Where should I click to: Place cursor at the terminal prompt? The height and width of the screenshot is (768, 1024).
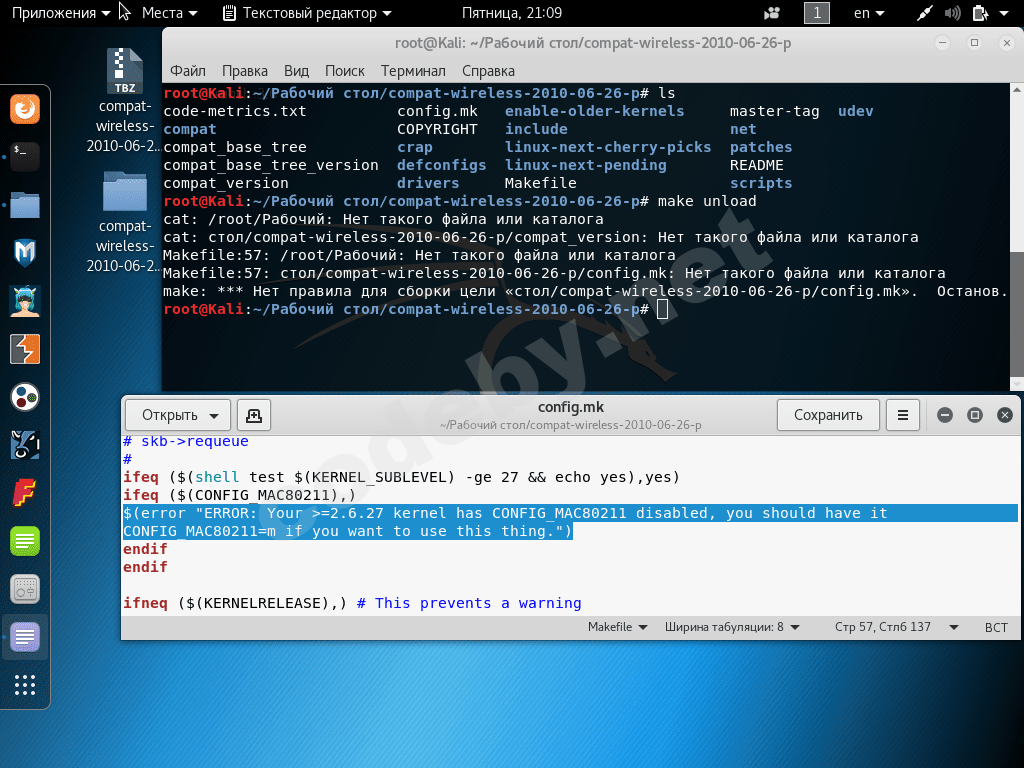click(662, 309)
